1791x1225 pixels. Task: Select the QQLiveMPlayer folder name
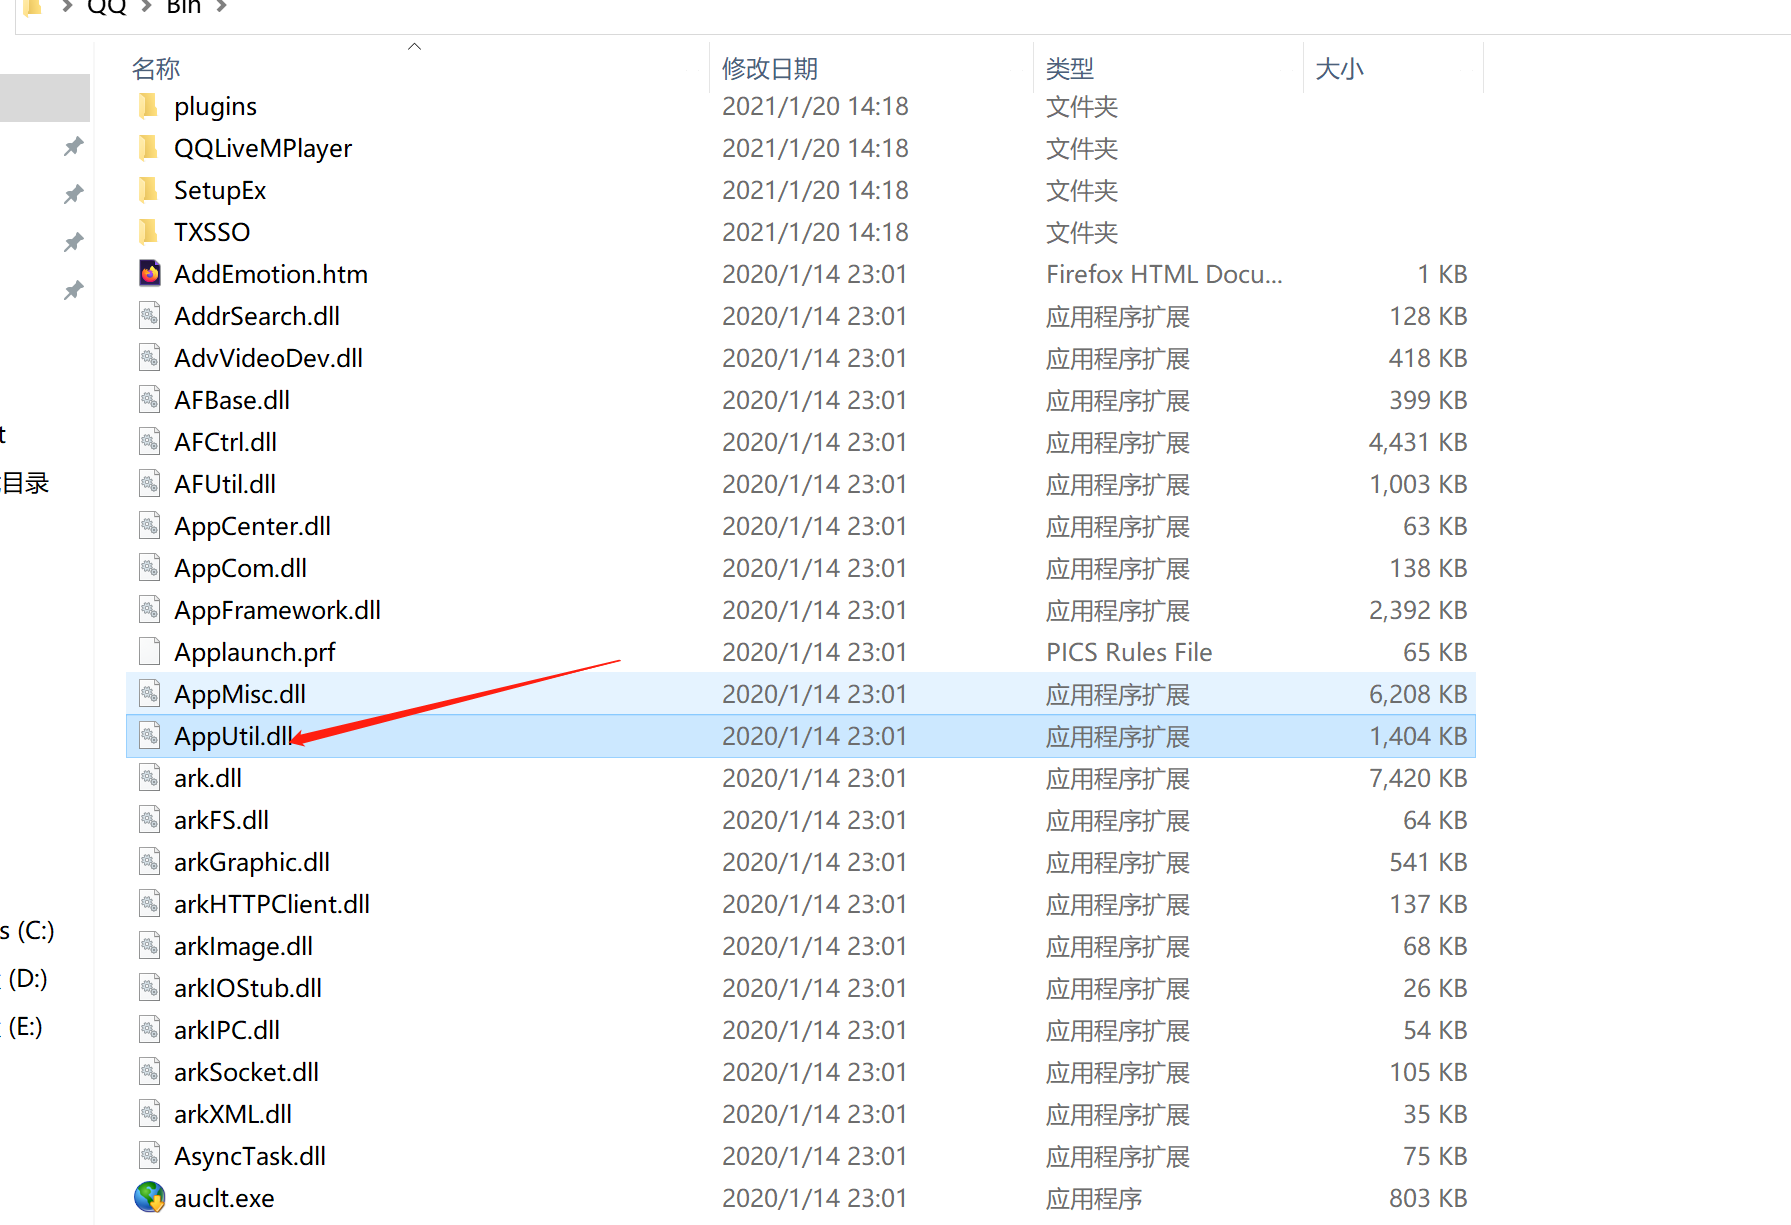[263, 149]
